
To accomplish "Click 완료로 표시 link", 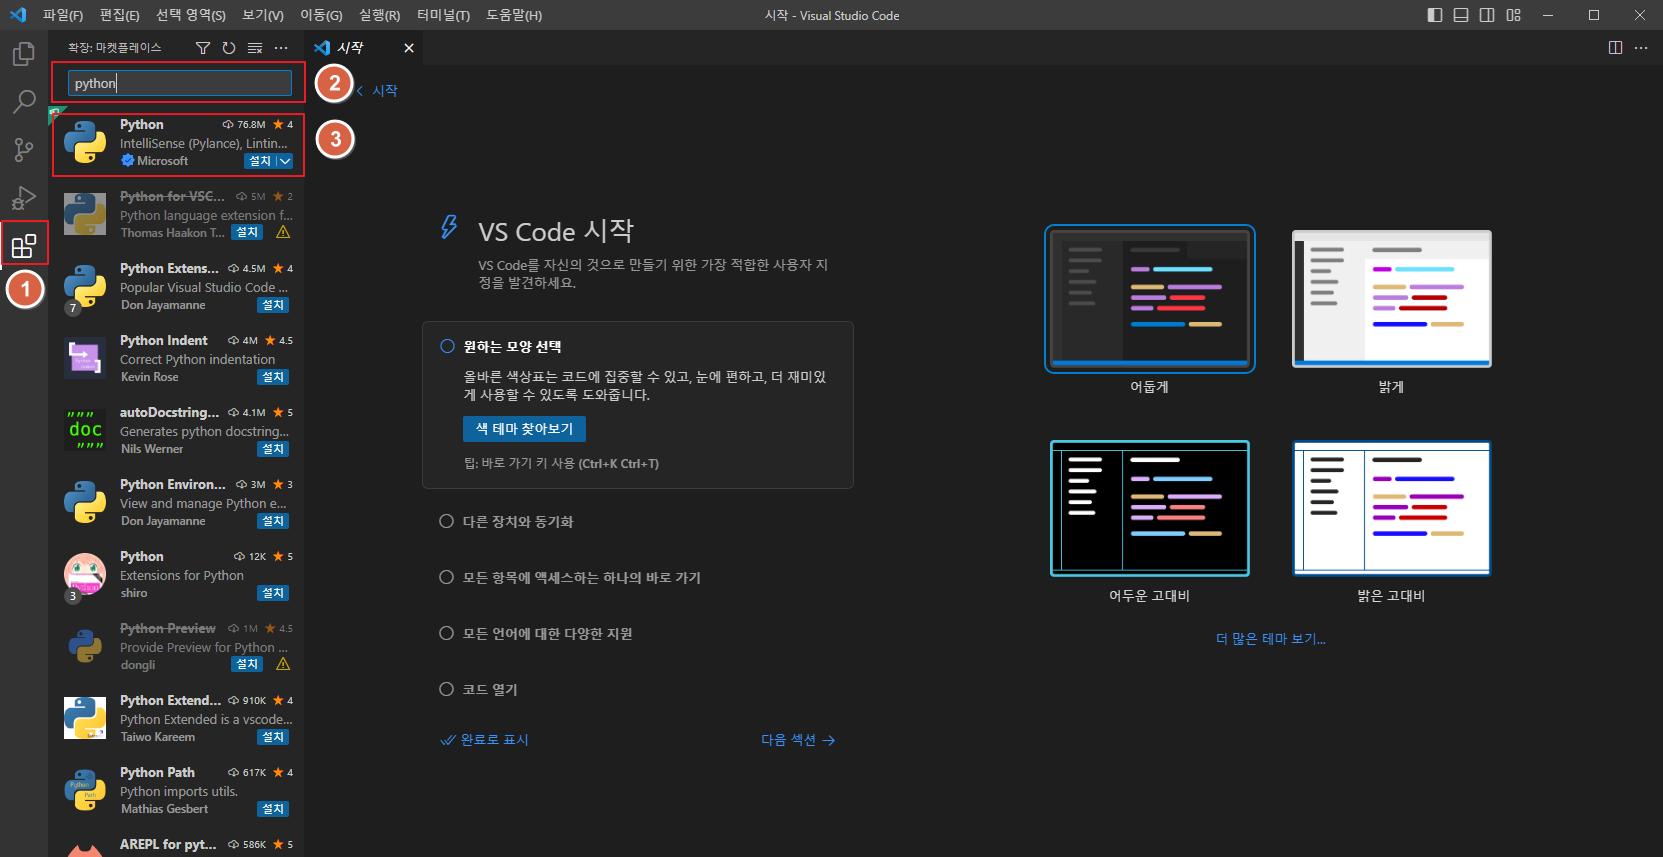I will (485, 740).
